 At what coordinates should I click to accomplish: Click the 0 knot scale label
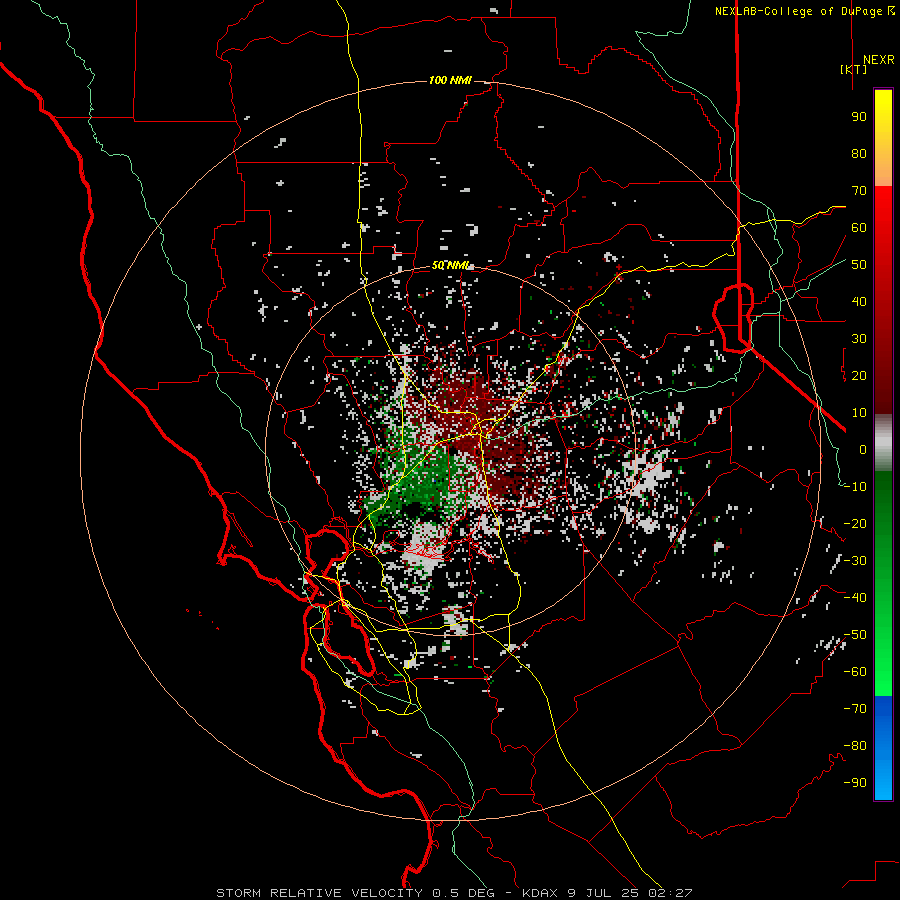click(863, 450)
